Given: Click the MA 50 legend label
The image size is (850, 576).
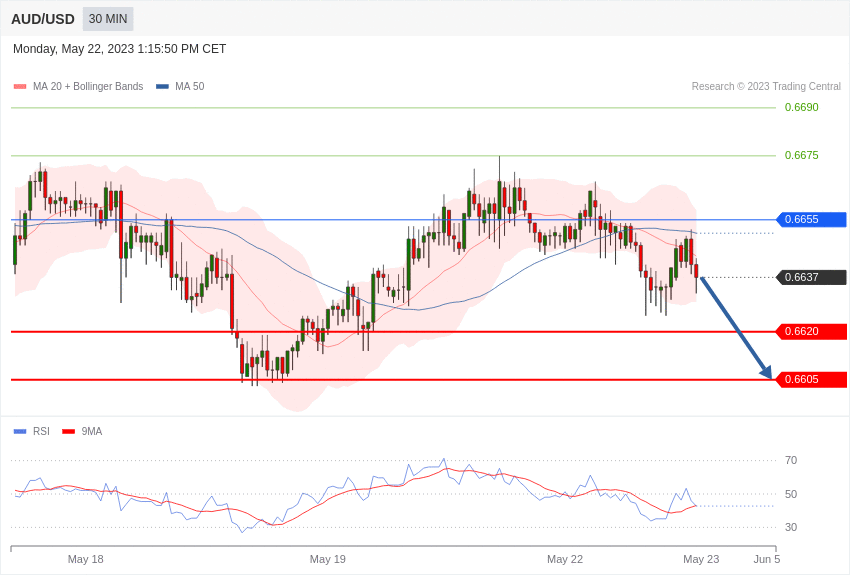Looking at the screenshot, I should pos(190,87).
